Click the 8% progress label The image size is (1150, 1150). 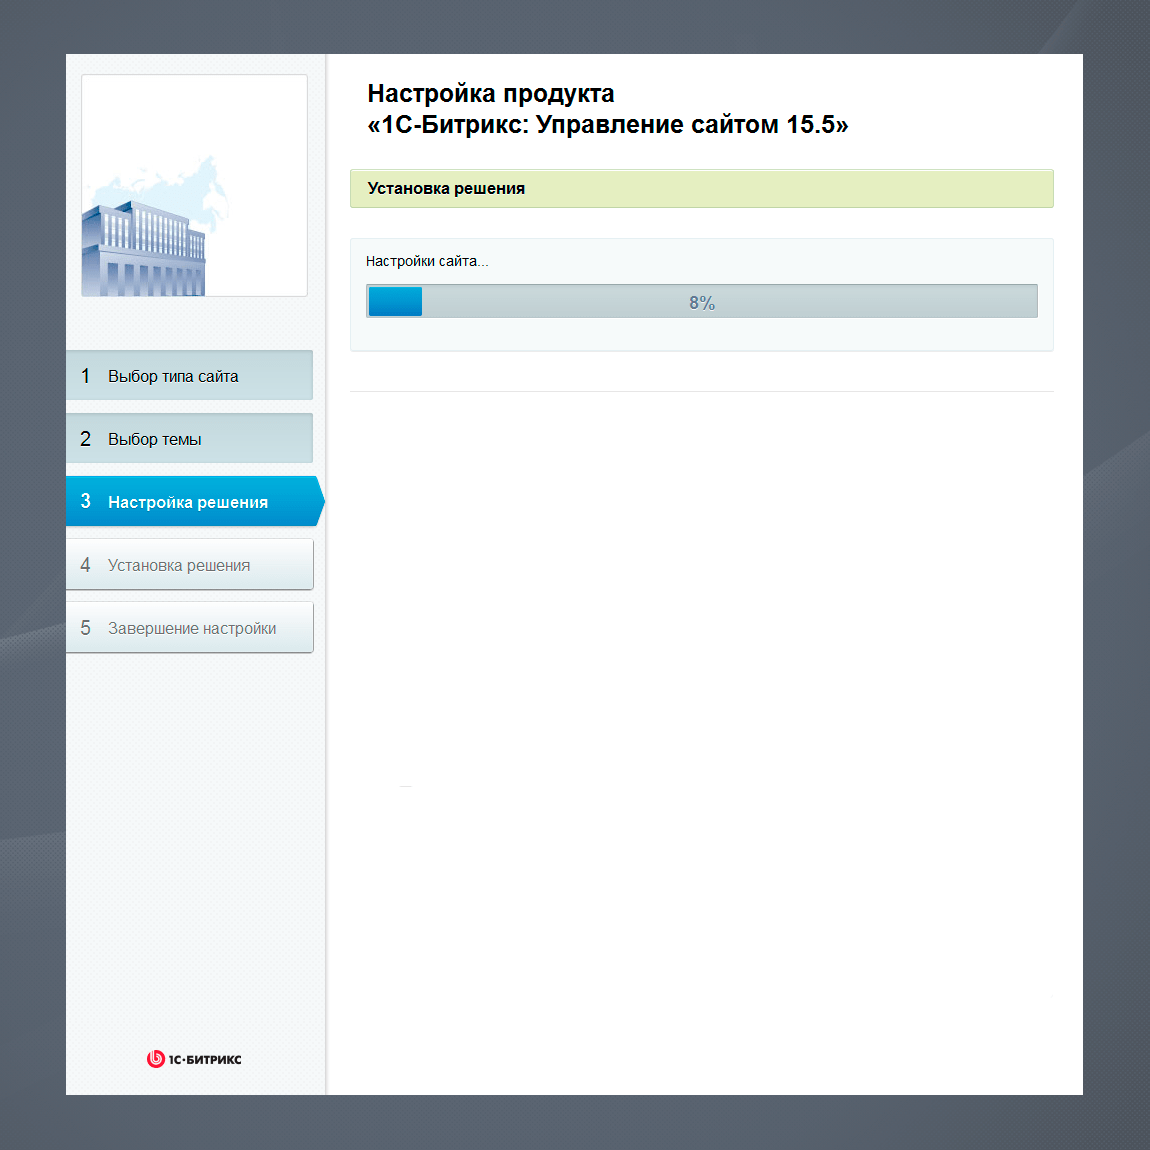point(702,303)
